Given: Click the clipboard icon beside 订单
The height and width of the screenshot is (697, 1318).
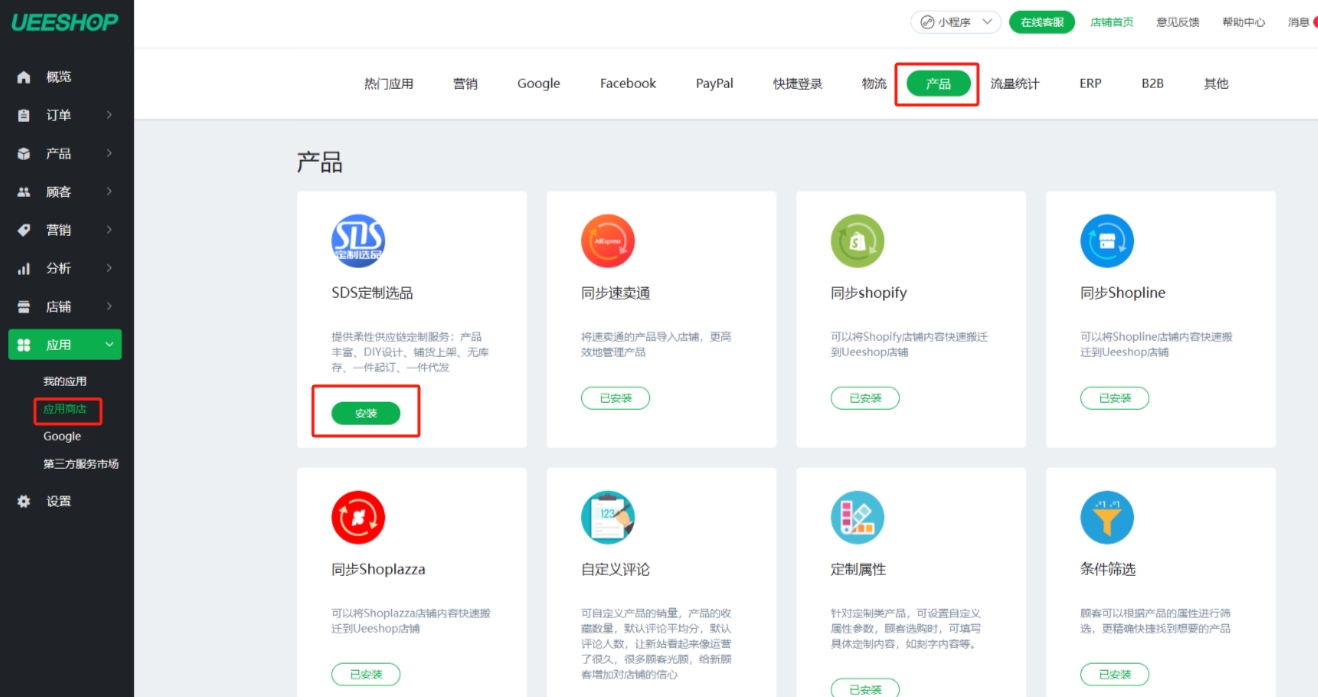Looking at the screenshot, I should (x=24, y=115).
